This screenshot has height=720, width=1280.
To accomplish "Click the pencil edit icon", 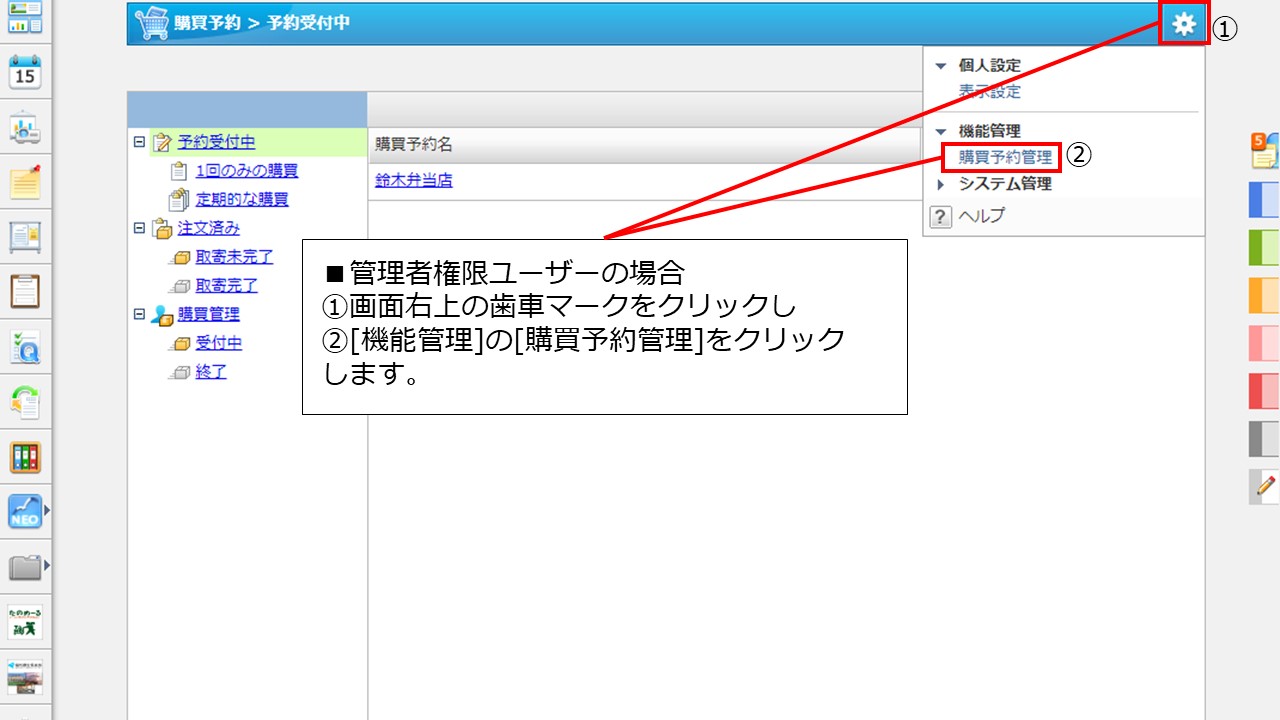I will (x=1265, y=486).
